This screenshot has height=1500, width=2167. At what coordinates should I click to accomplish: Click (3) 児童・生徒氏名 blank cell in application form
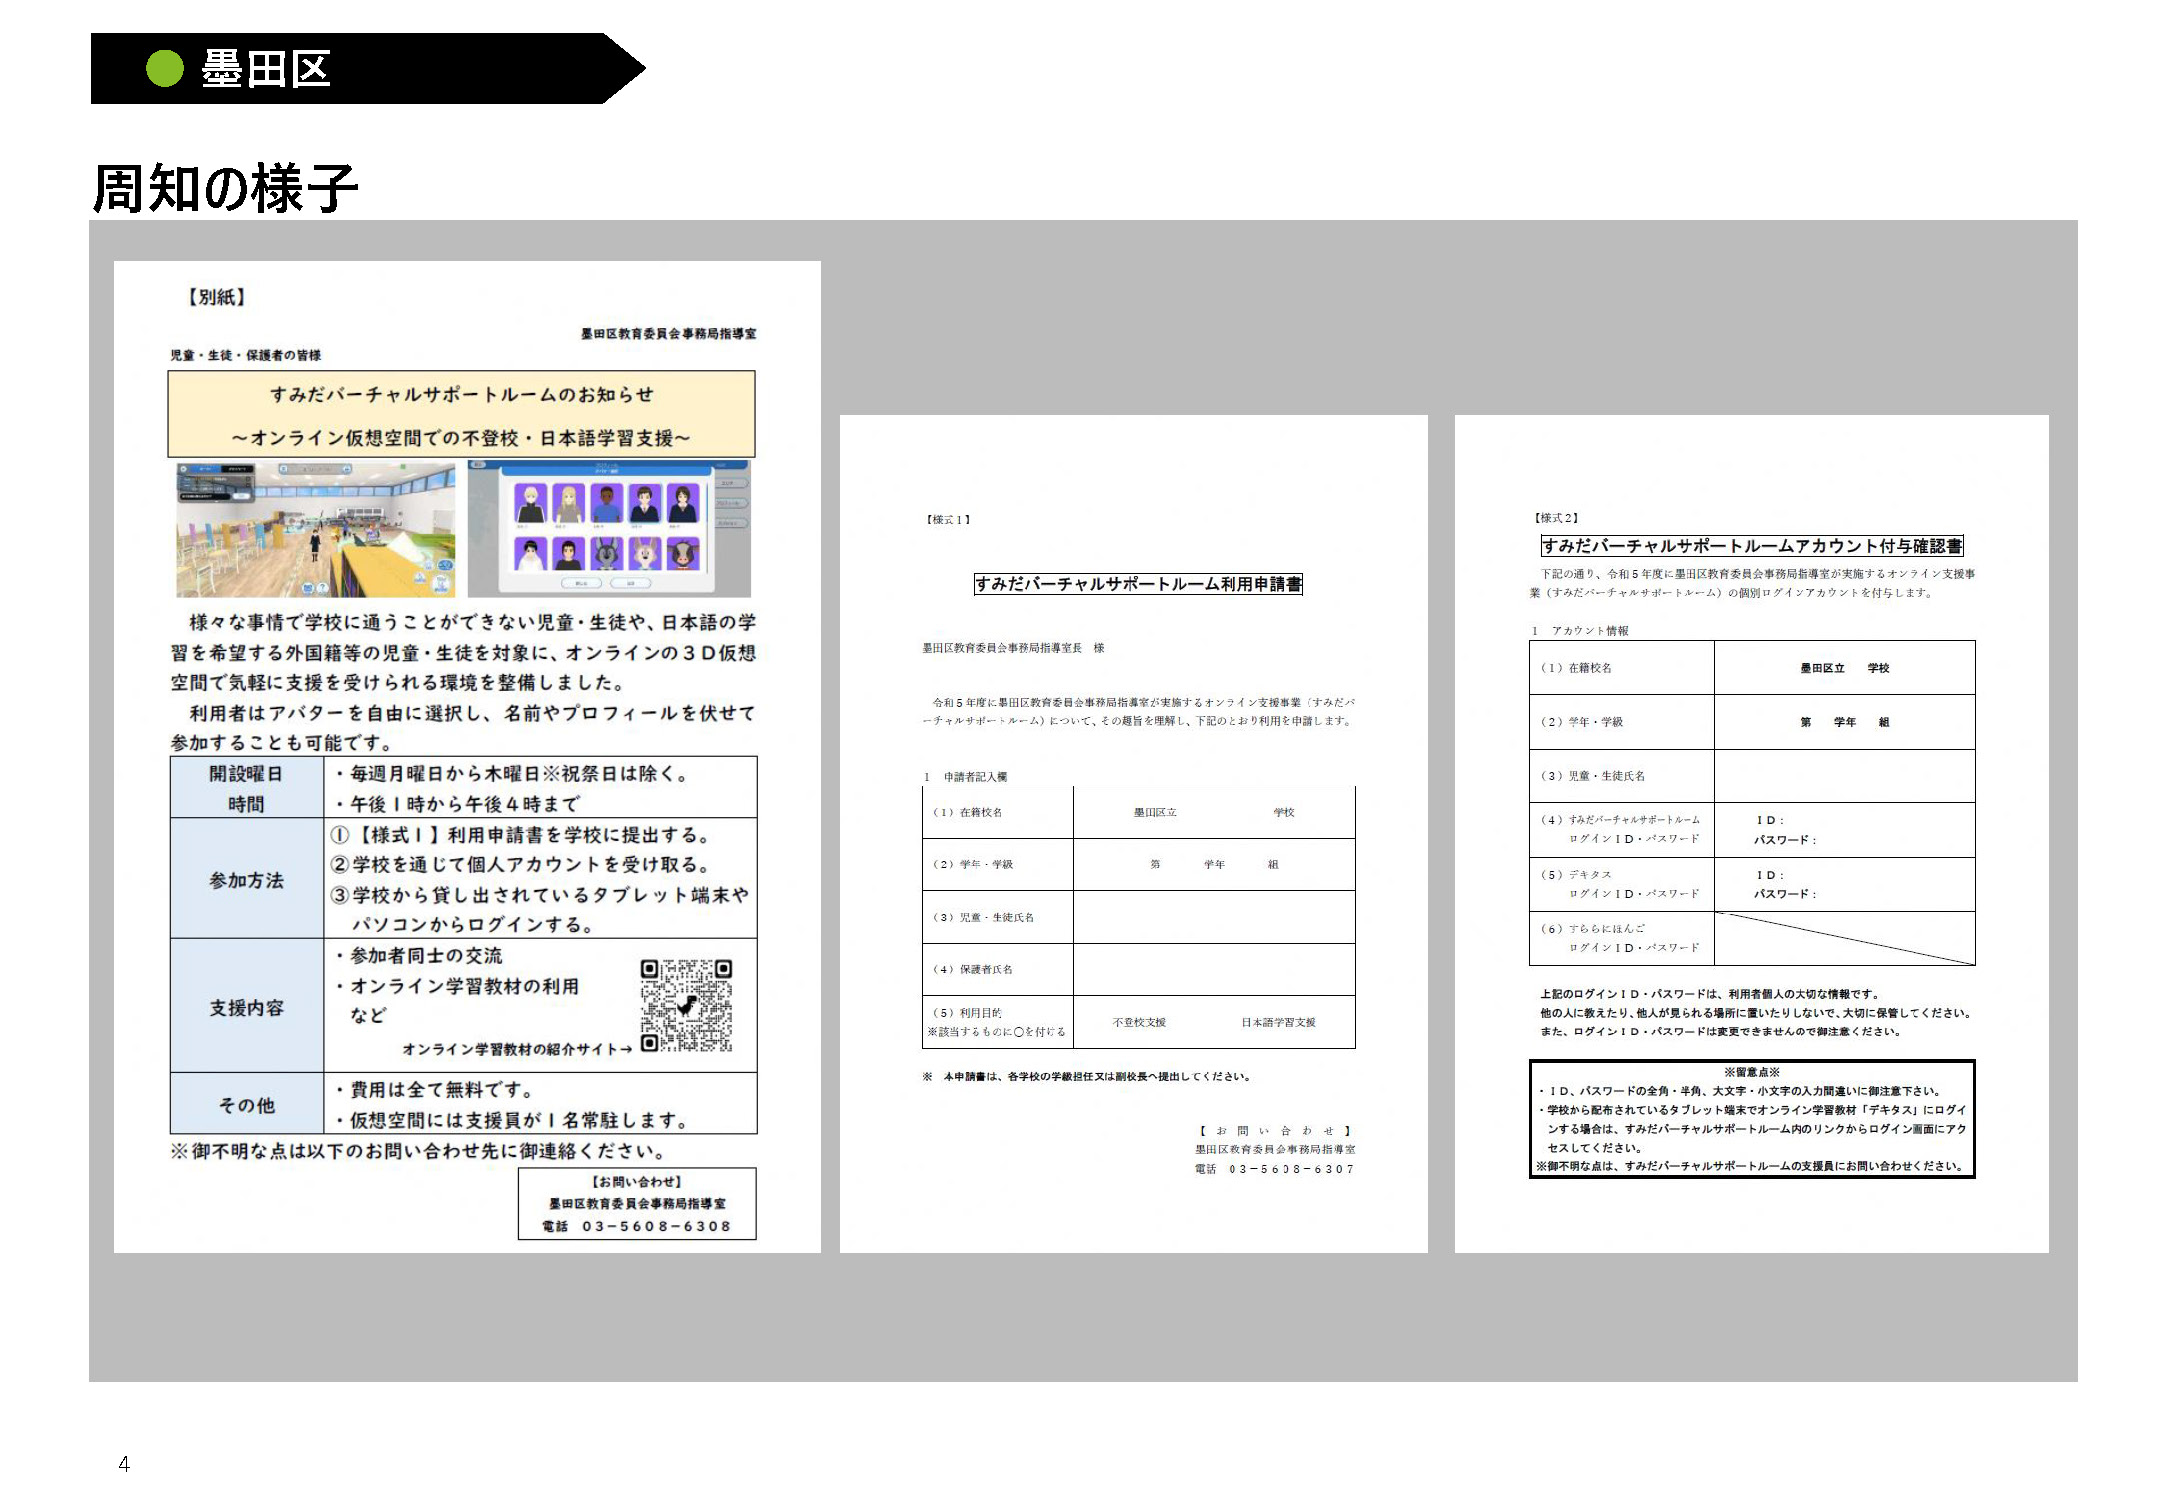1214,917
